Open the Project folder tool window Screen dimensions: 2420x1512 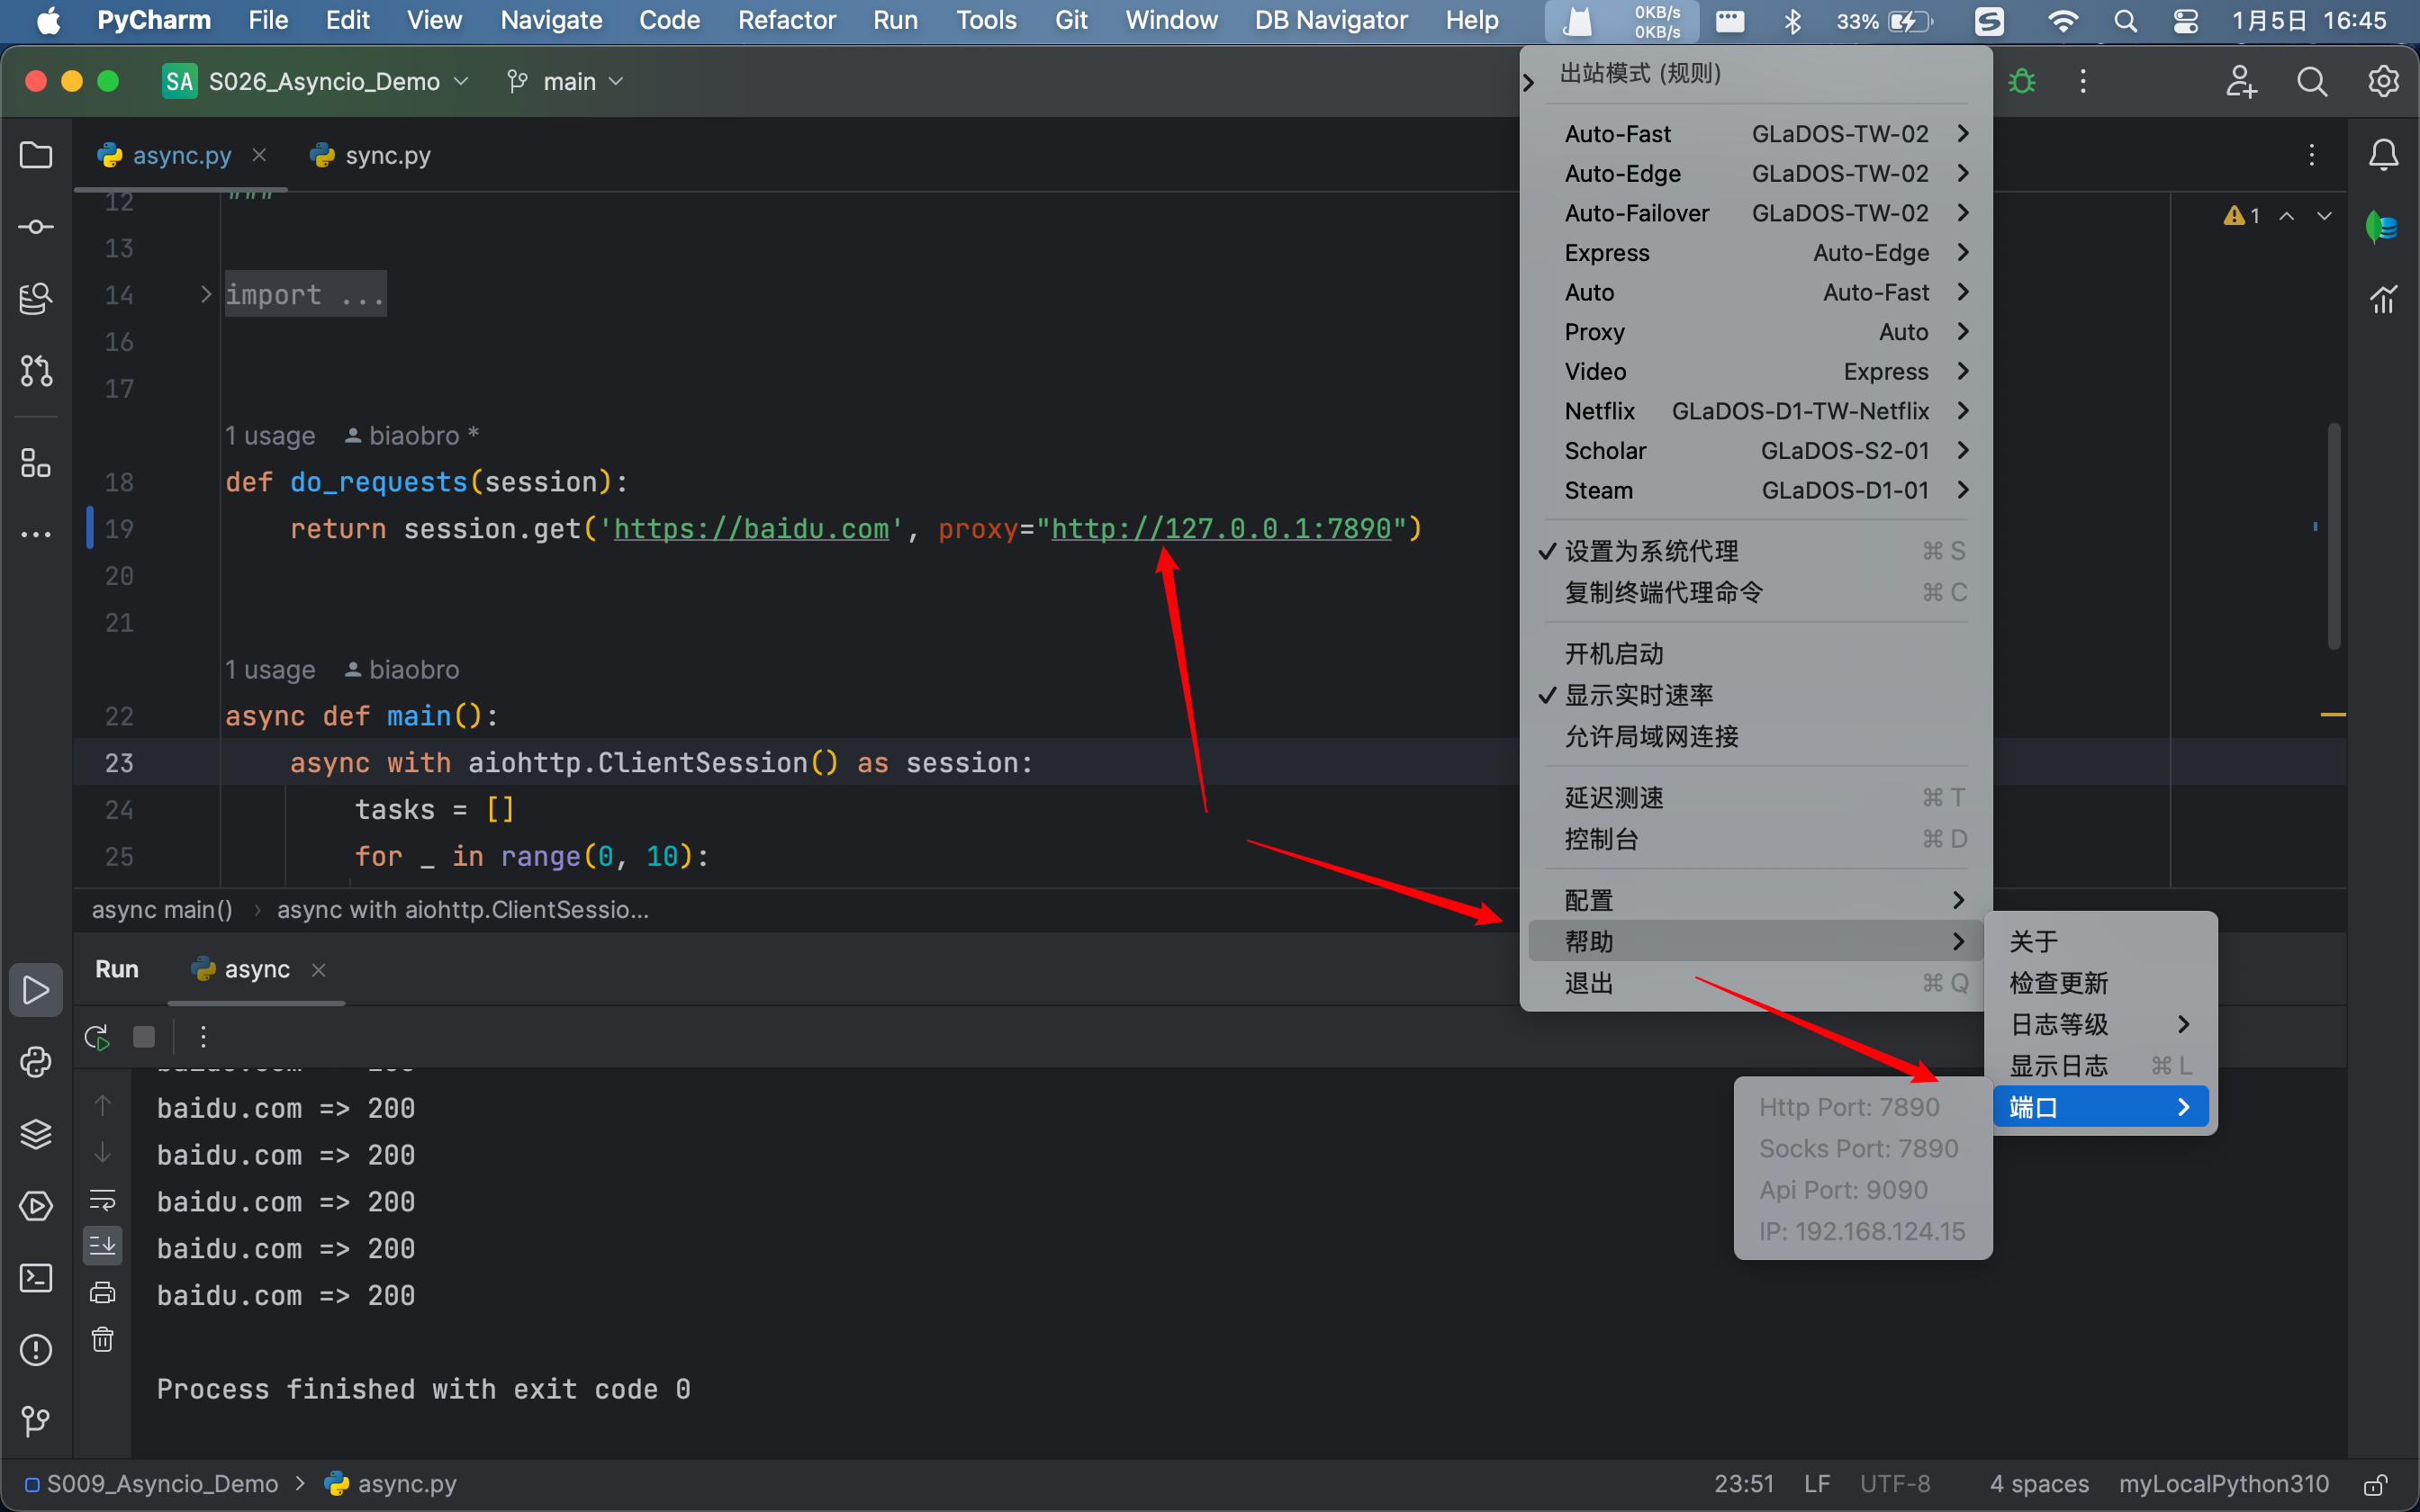(x=36, y=155)
